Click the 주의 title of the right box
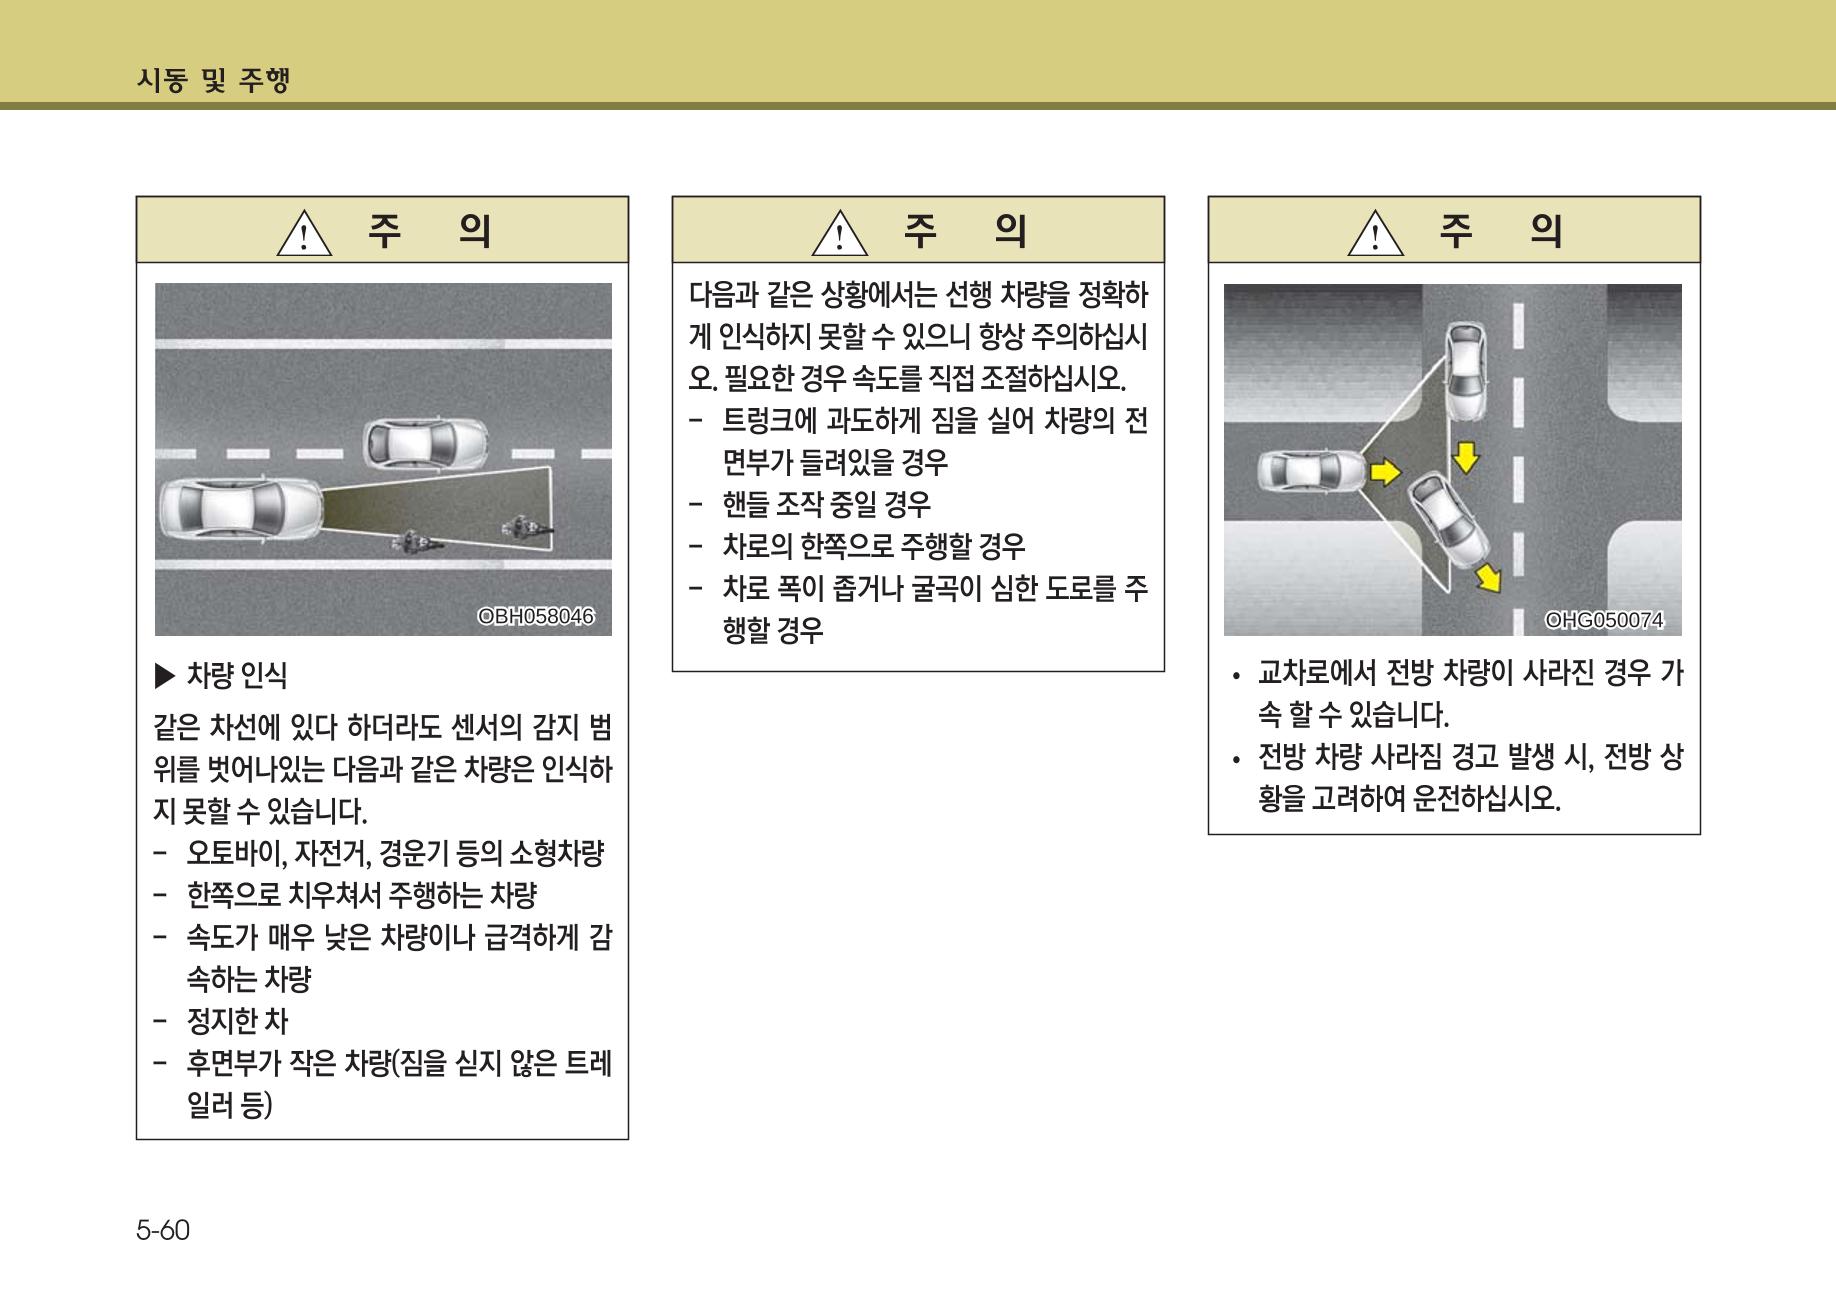 point(1501,231)
